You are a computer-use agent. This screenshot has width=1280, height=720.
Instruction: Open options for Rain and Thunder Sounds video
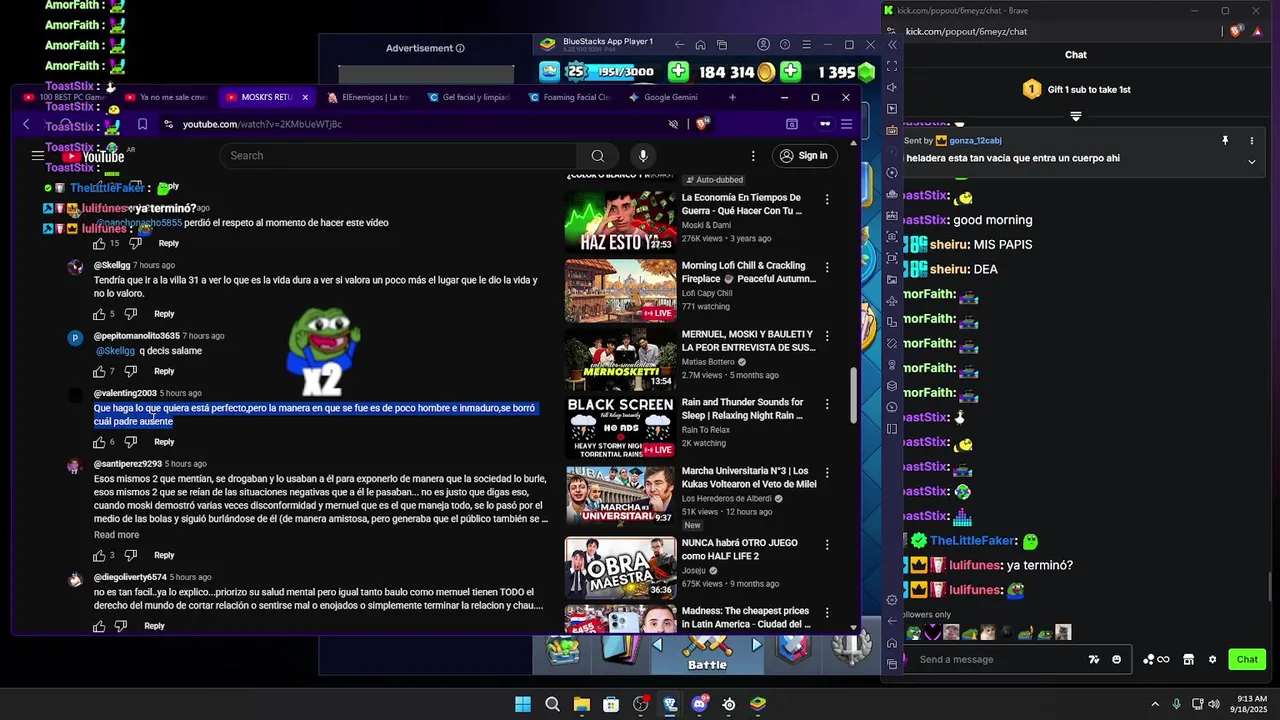point(827,404)
